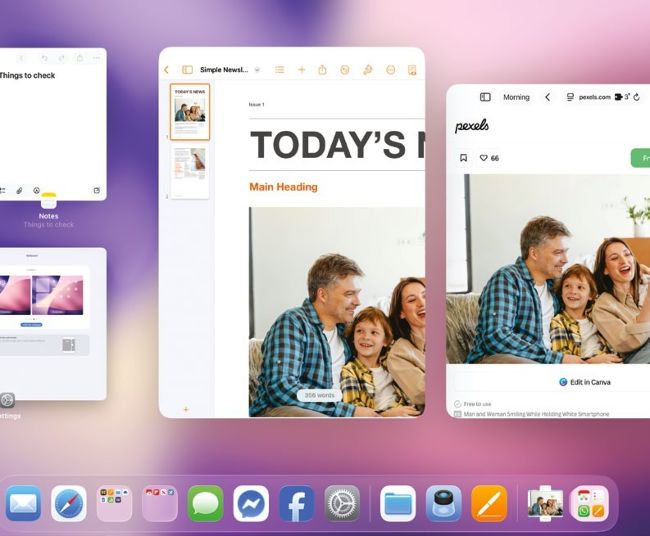Open the Messages app in the dock
Viewport: 650px width, 536px height.
(x=206, y=503)
